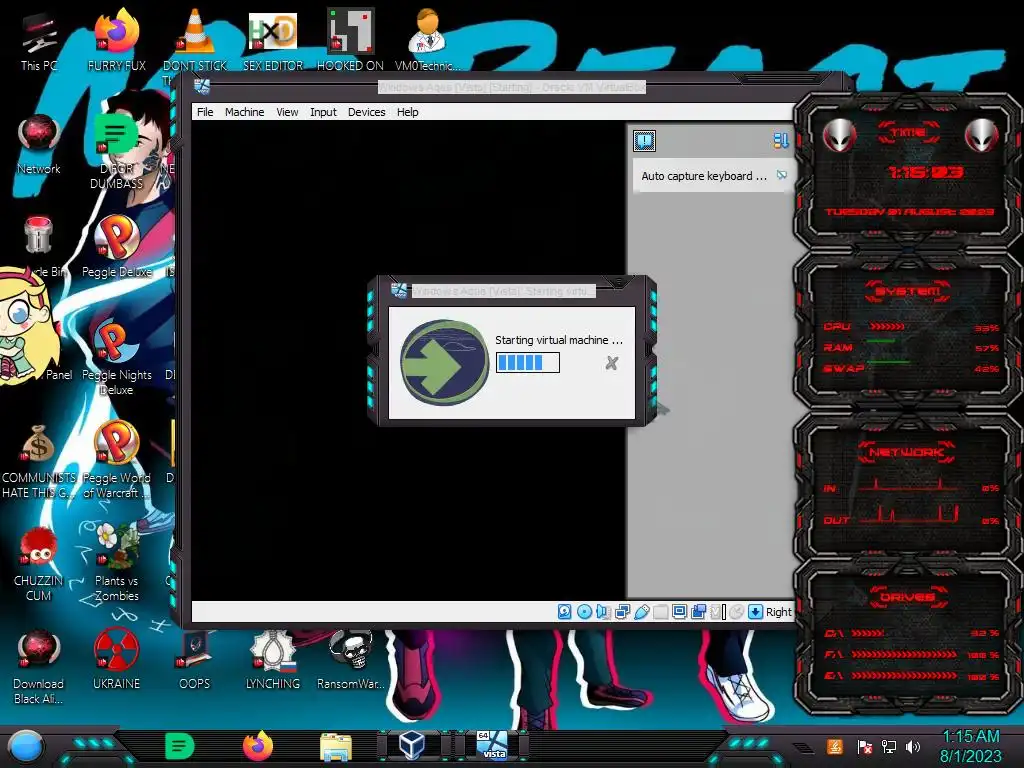The width and height of the screenshot is (1024, 768).
Task: Click the optical disk indicator in status bar
Action: pyautogui.click(x=584, y=611)
